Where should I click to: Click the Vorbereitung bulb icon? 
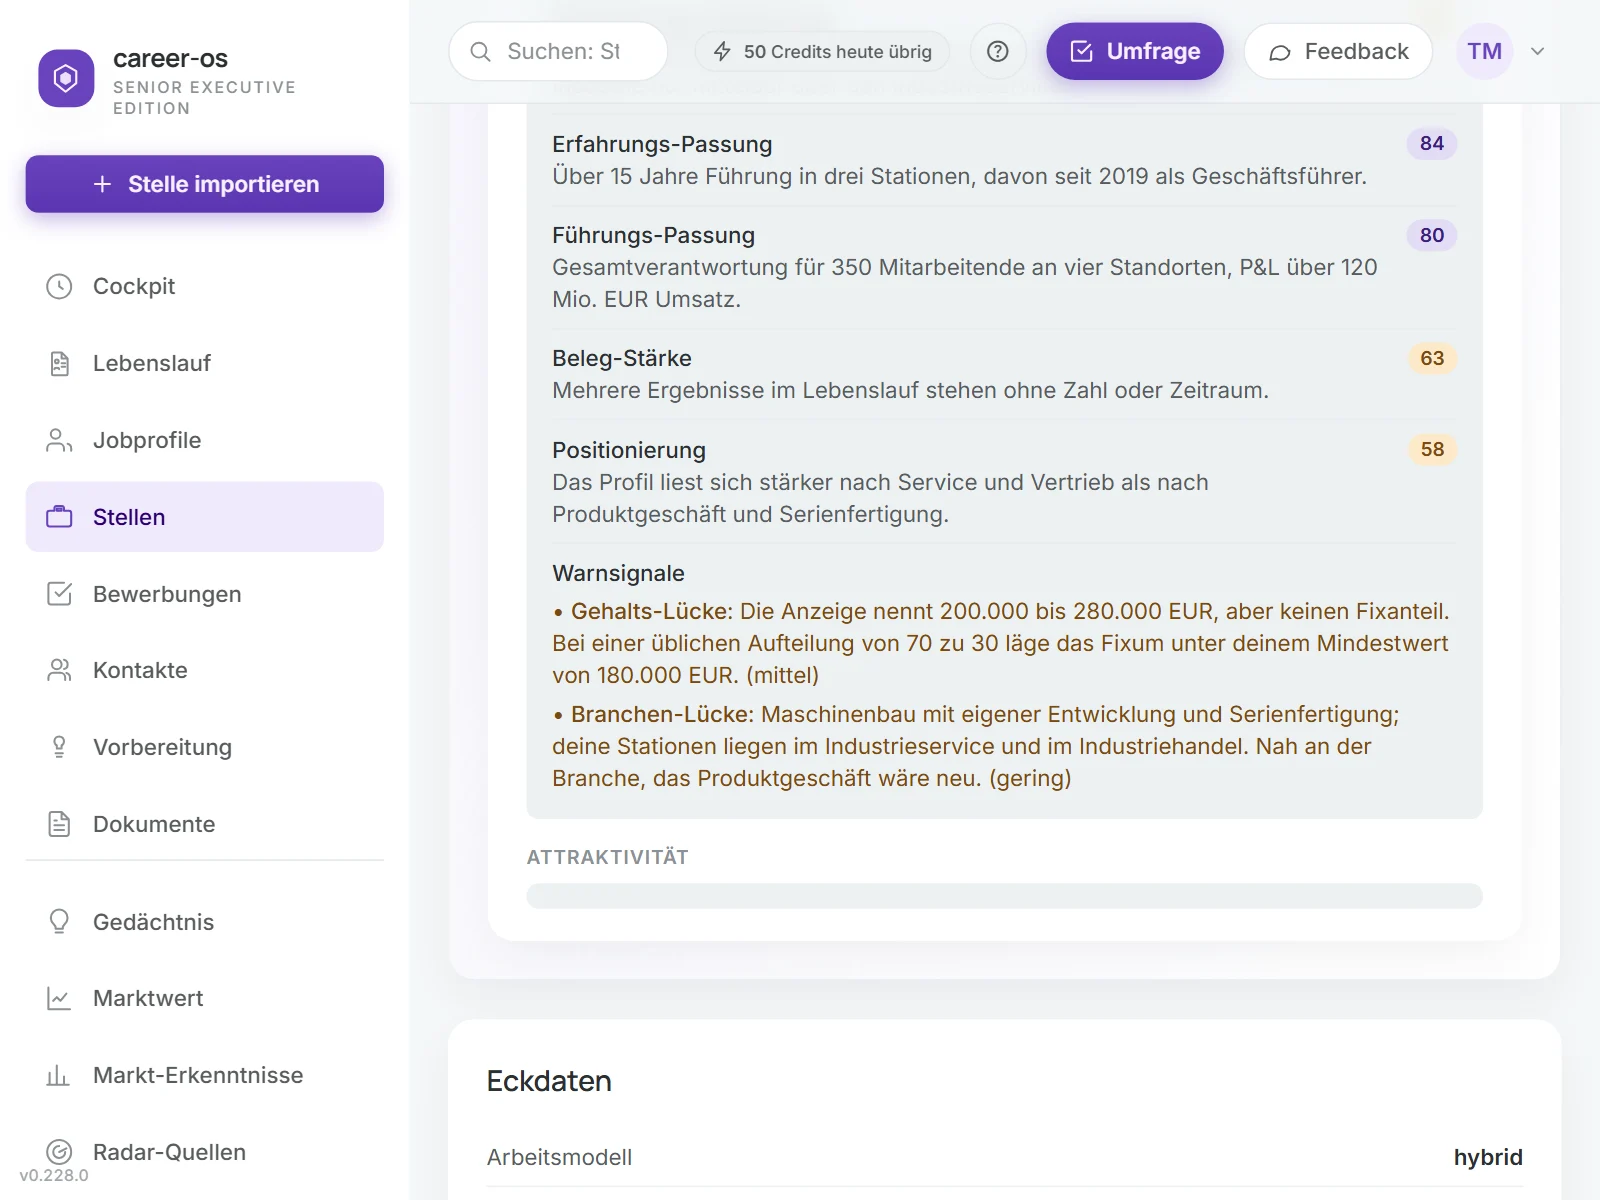point(59,747)
